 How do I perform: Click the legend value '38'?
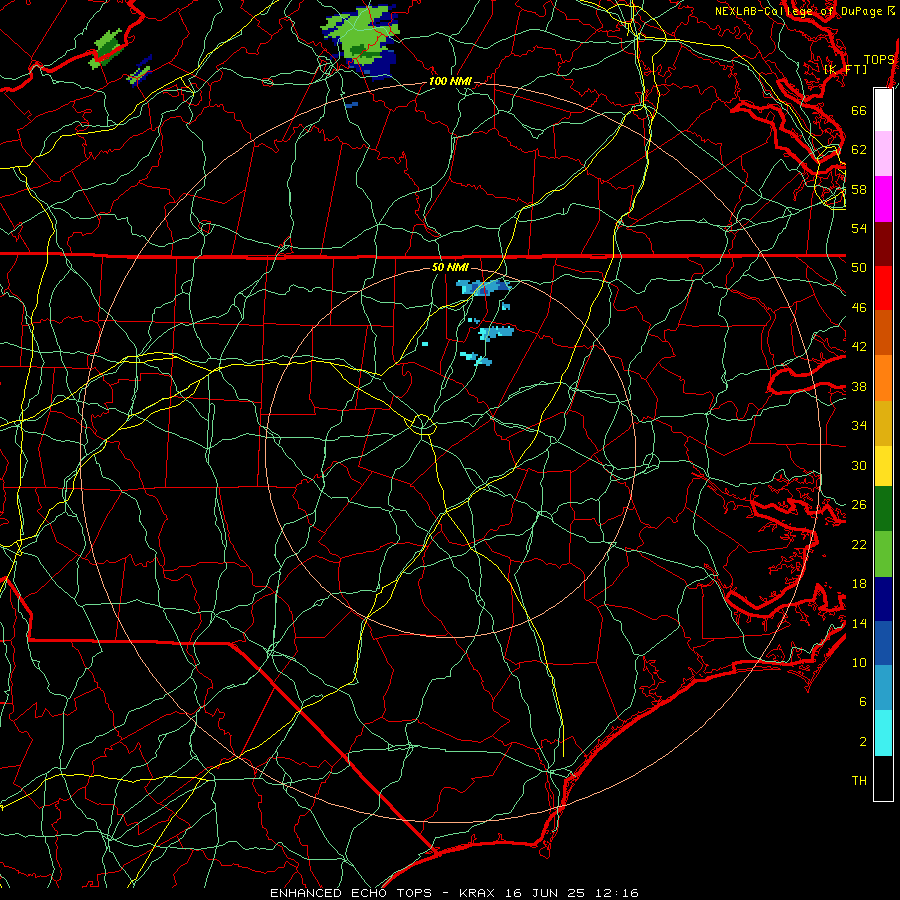pos(859,386)
